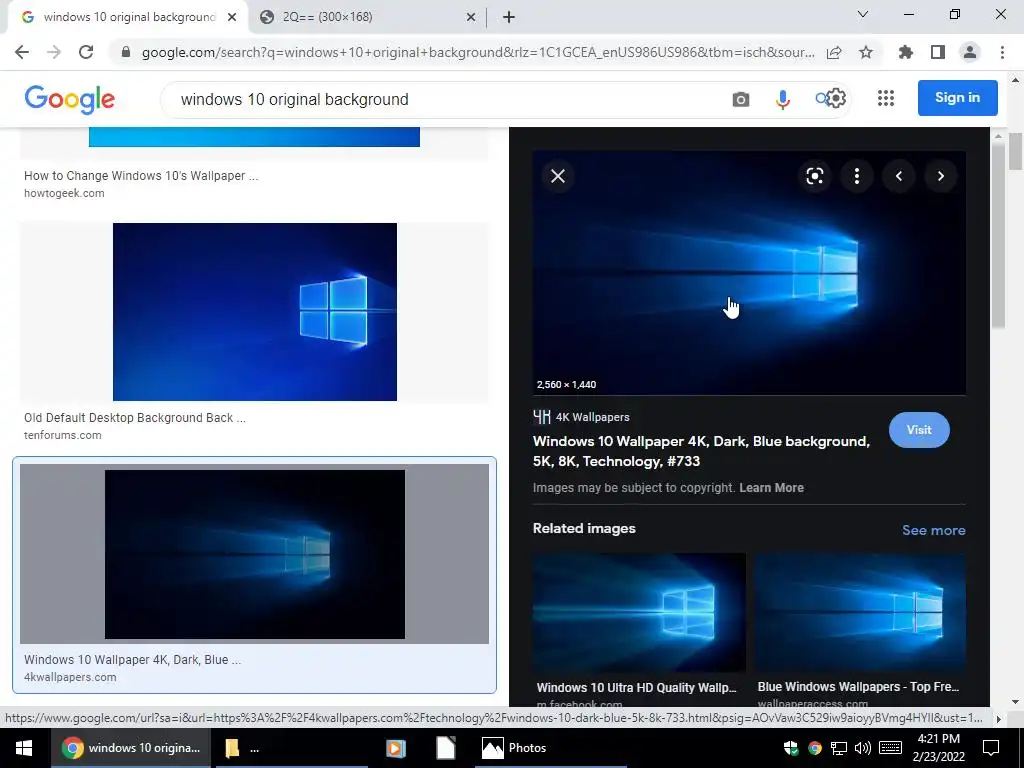
Task: Show next image in preview
Action: point(940,176)
